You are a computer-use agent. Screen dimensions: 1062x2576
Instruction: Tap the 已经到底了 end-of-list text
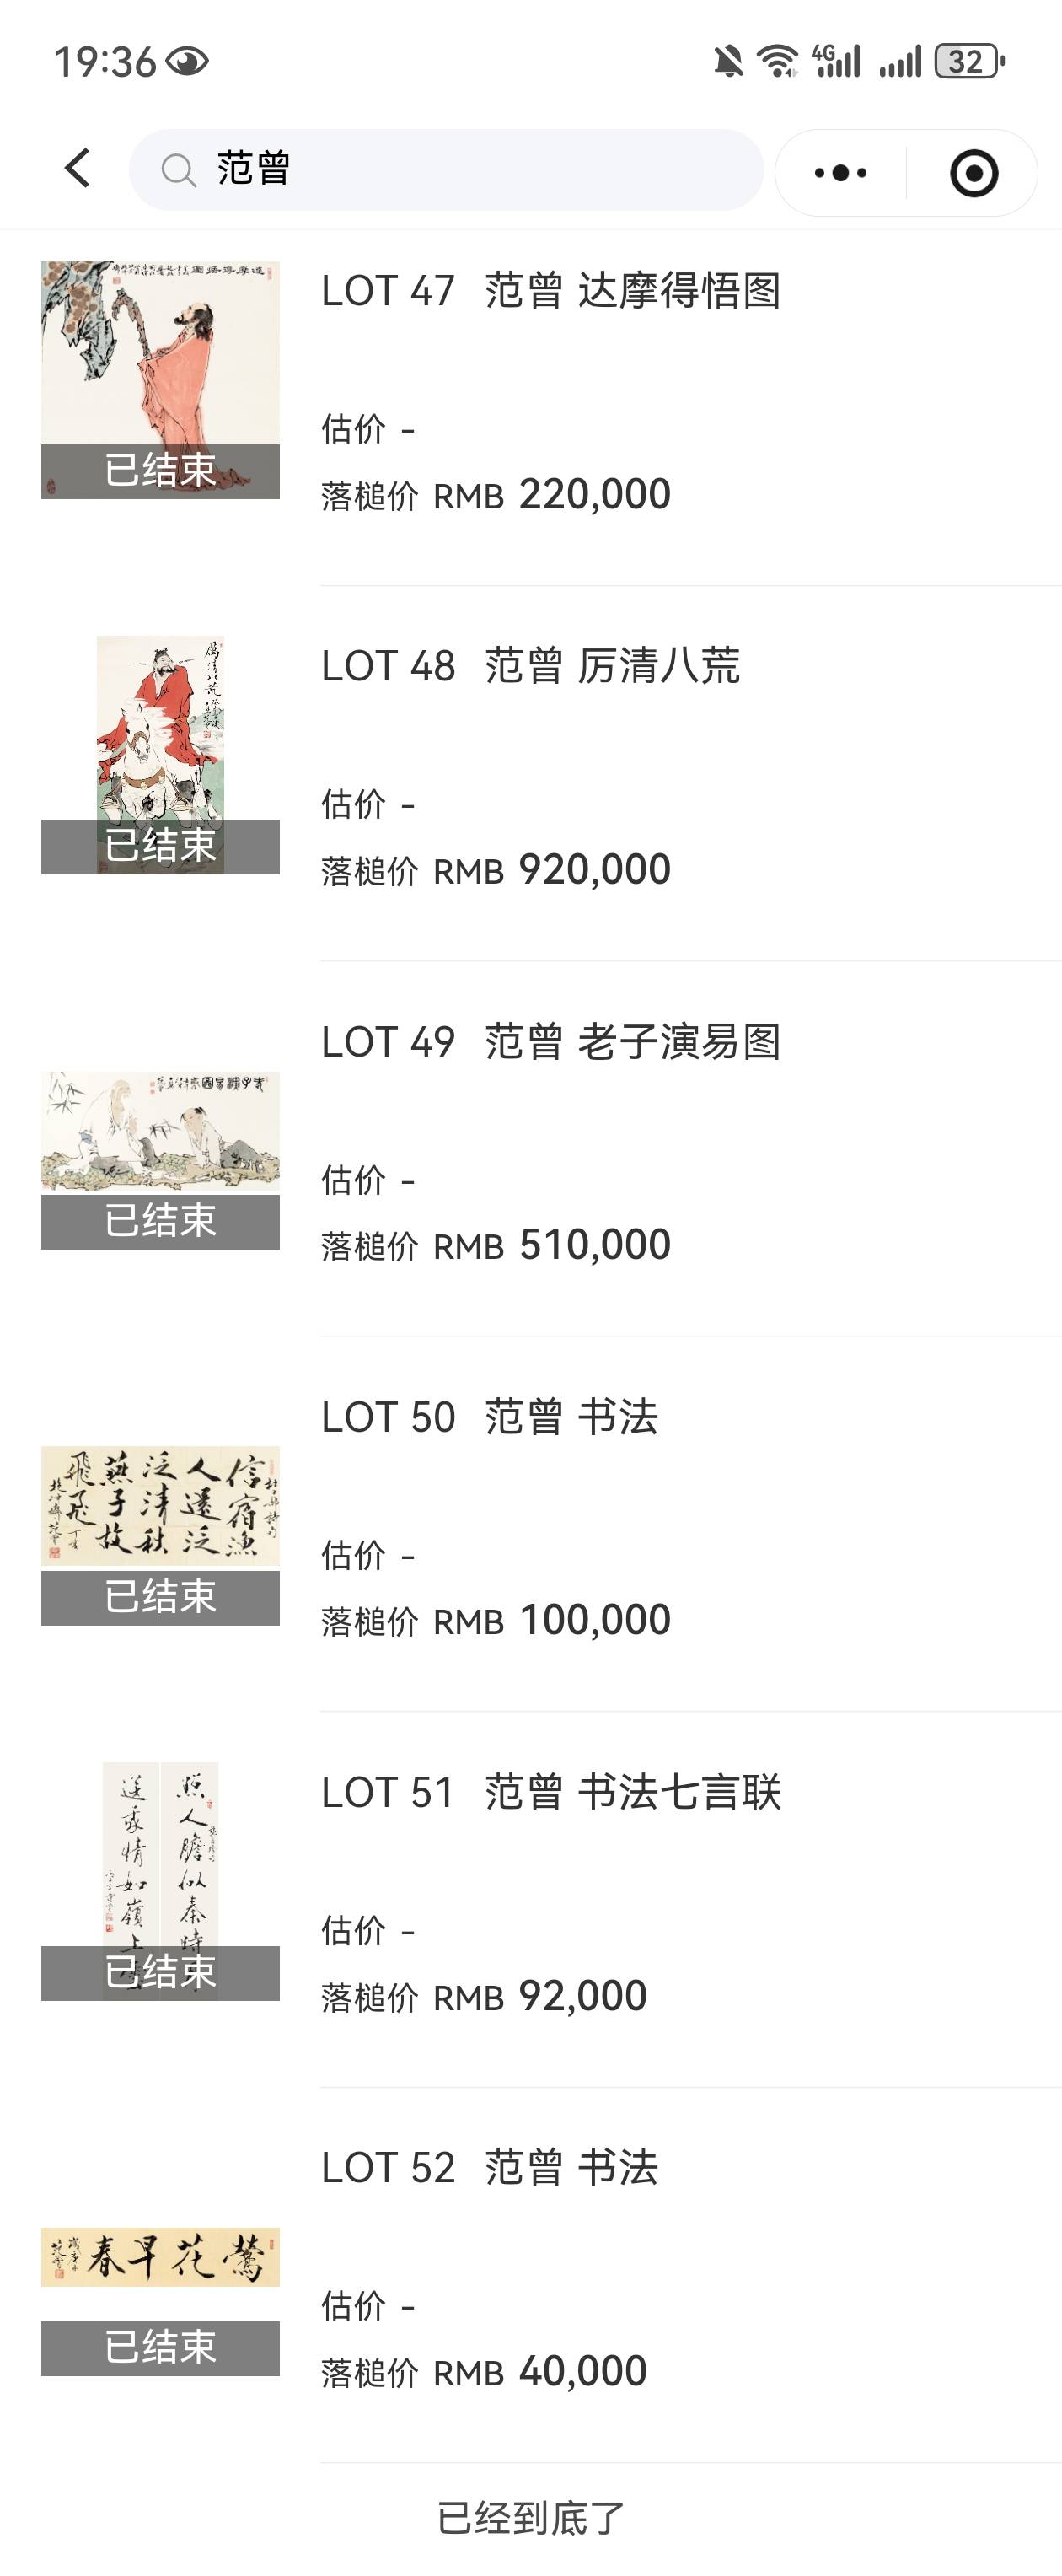pos(531,2518)
